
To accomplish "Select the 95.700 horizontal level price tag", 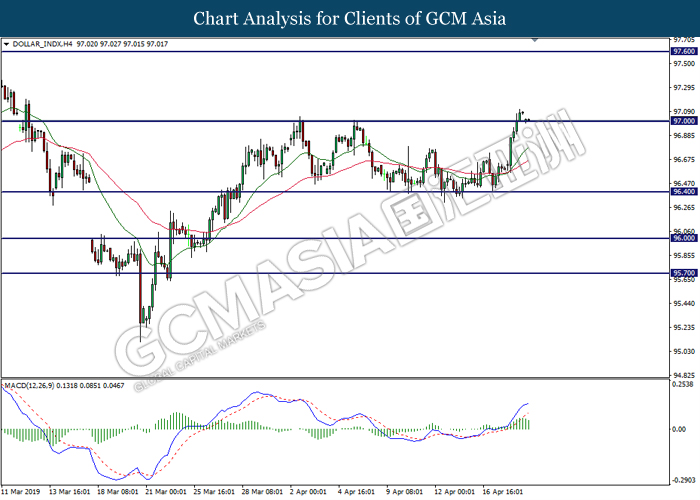I will 684,273.
